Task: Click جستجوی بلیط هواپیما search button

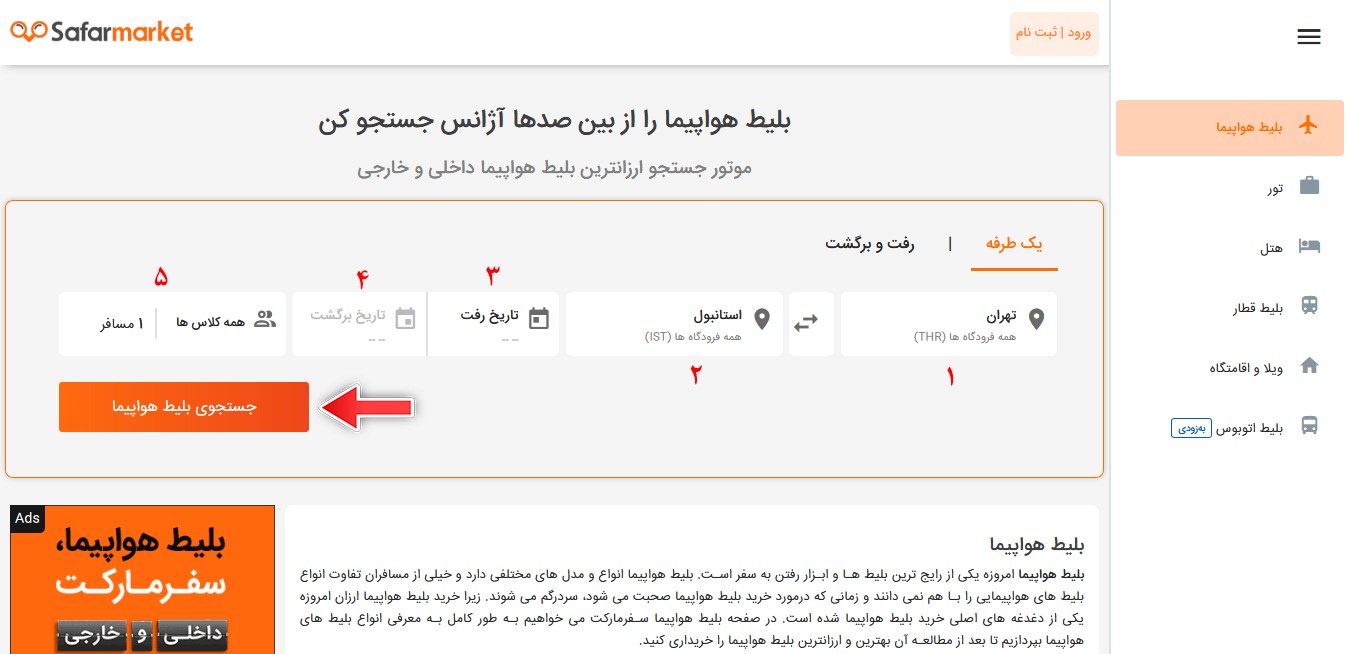Action: tap(184, 407)
